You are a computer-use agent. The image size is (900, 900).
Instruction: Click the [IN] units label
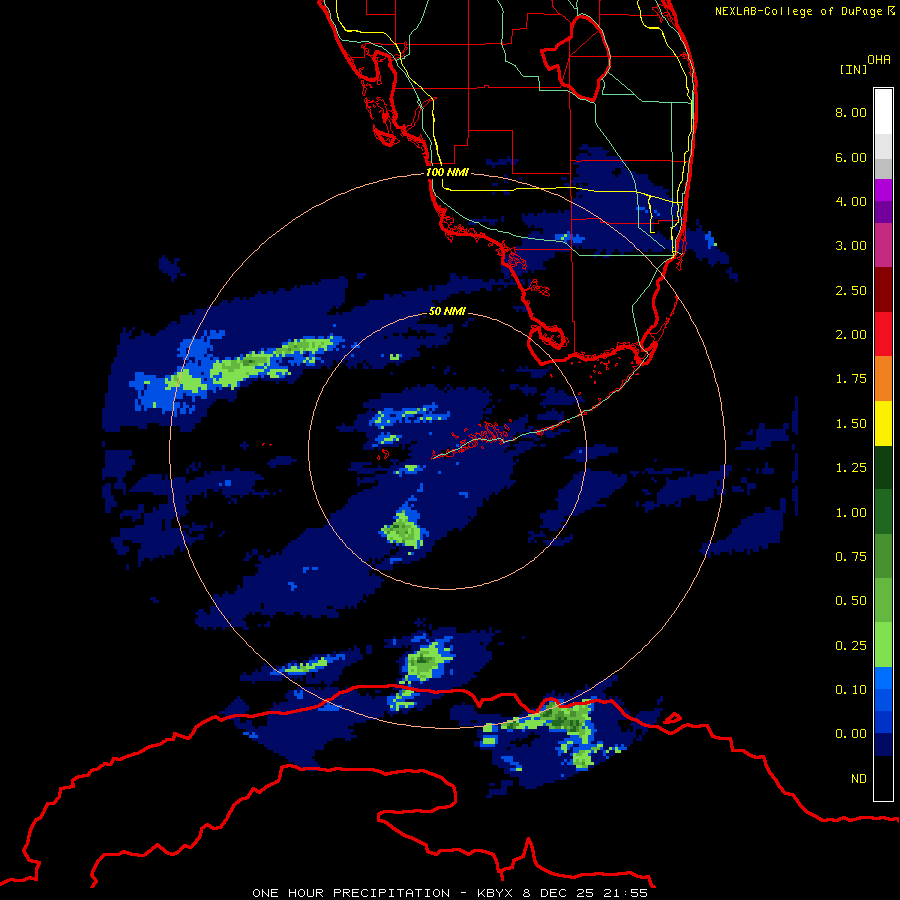pos(853,69)
